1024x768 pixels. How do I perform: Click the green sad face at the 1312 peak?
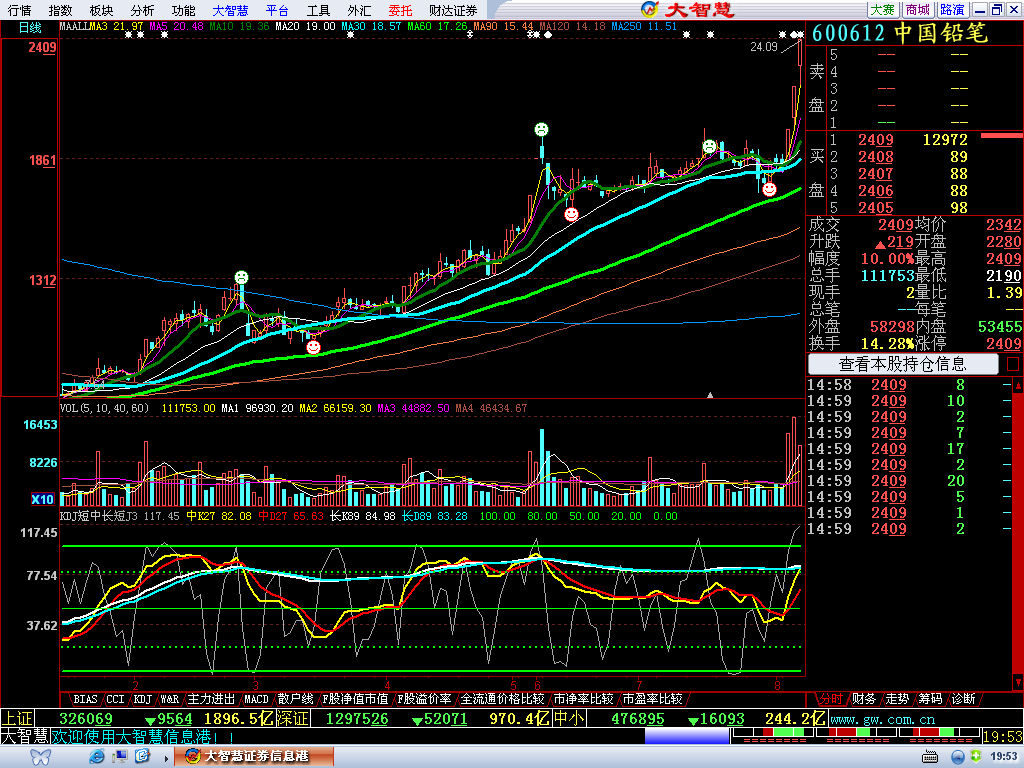(x=242, y=278)
